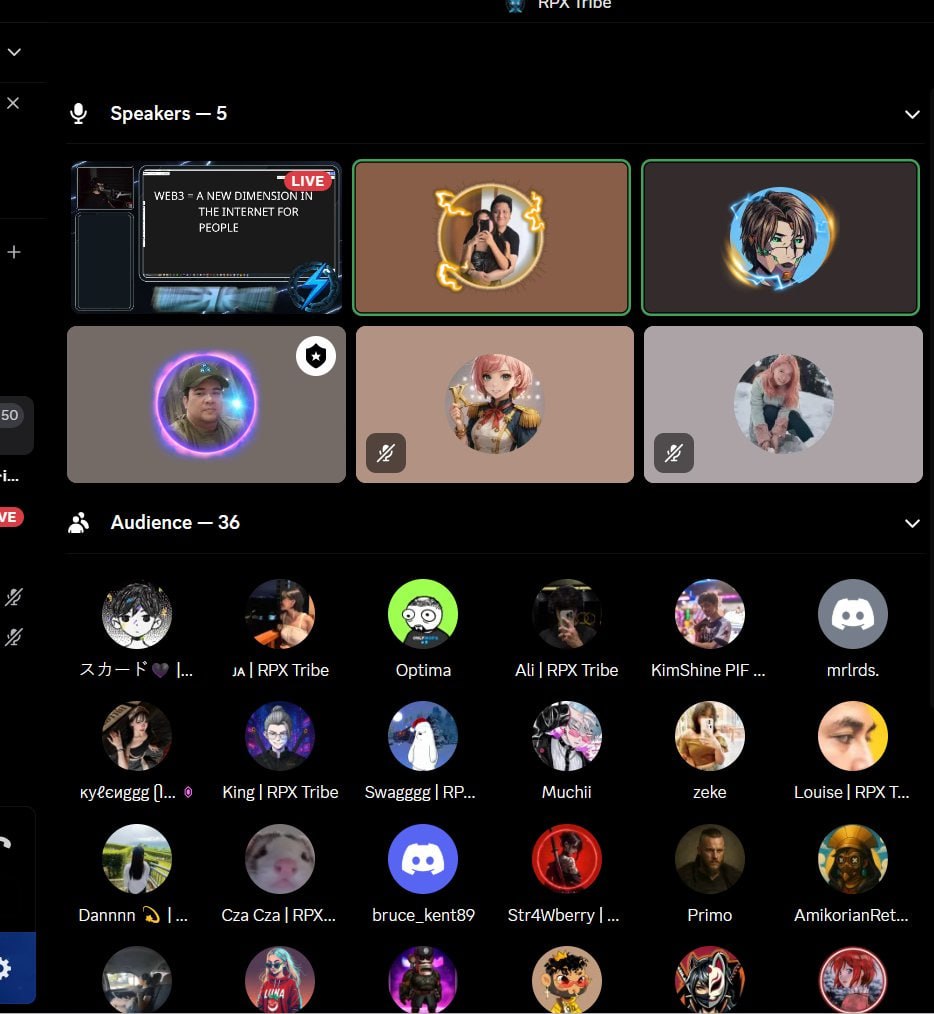Click the X close icon in left sidebar
The image size is (934, 1014).
(13, 103)
